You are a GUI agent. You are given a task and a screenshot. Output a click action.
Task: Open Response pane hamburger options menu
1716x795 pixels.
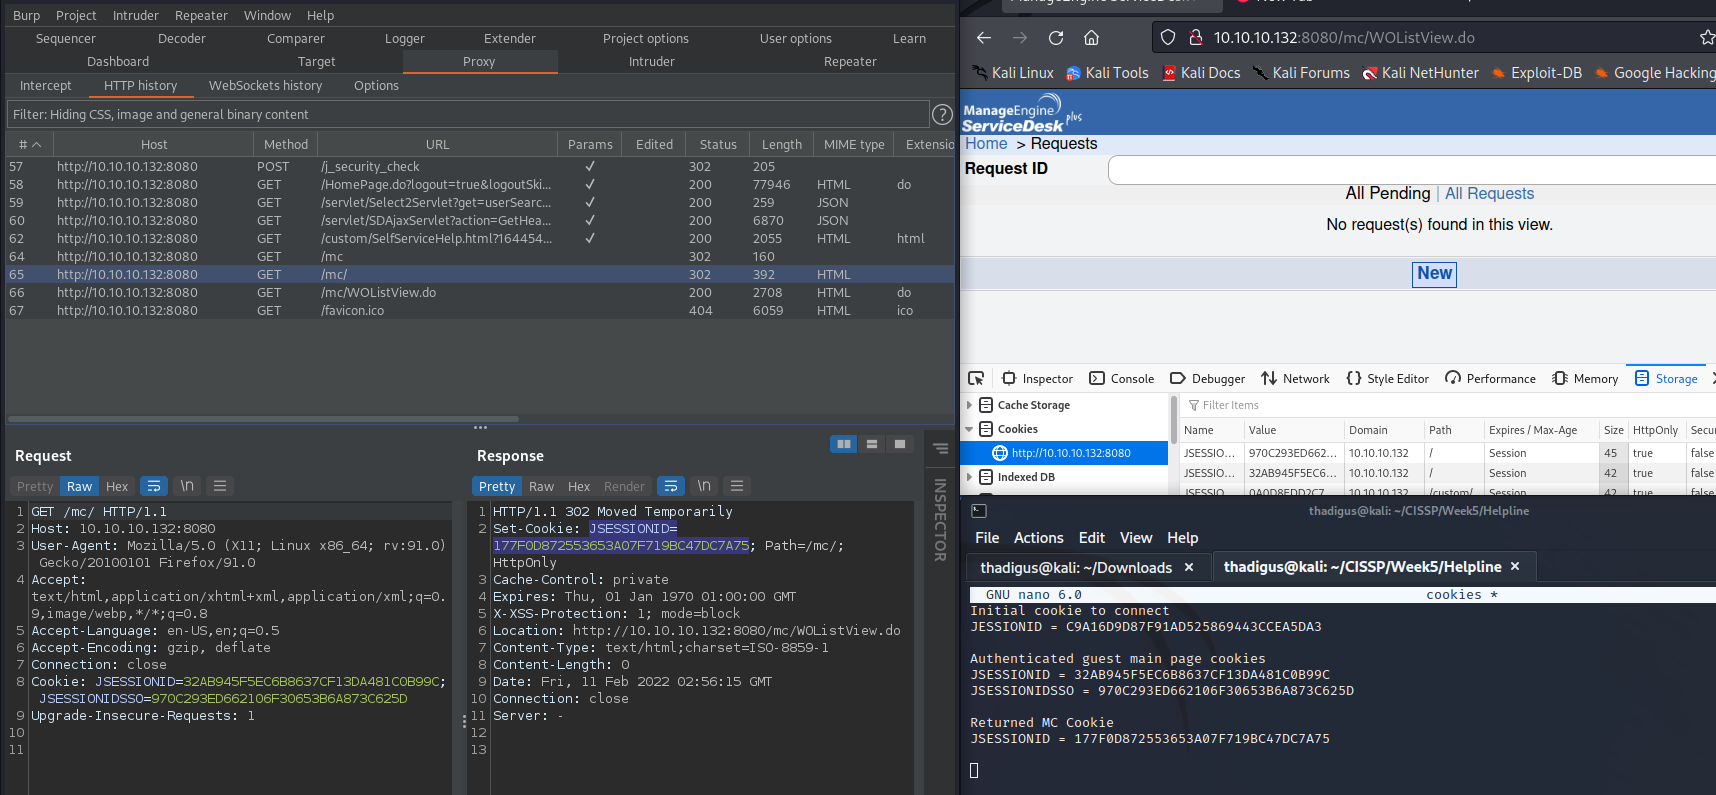[737, 486]
